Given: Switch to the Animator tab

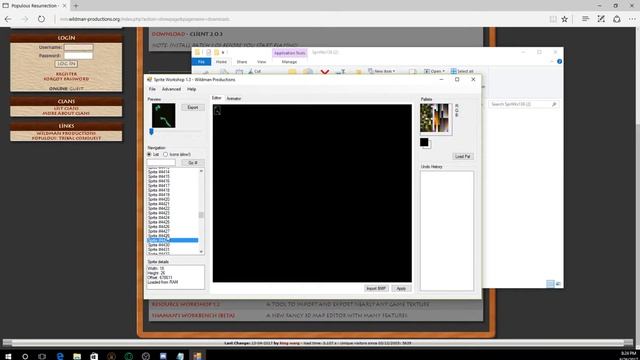Looking at the screenshot, I should pos(234,98).
